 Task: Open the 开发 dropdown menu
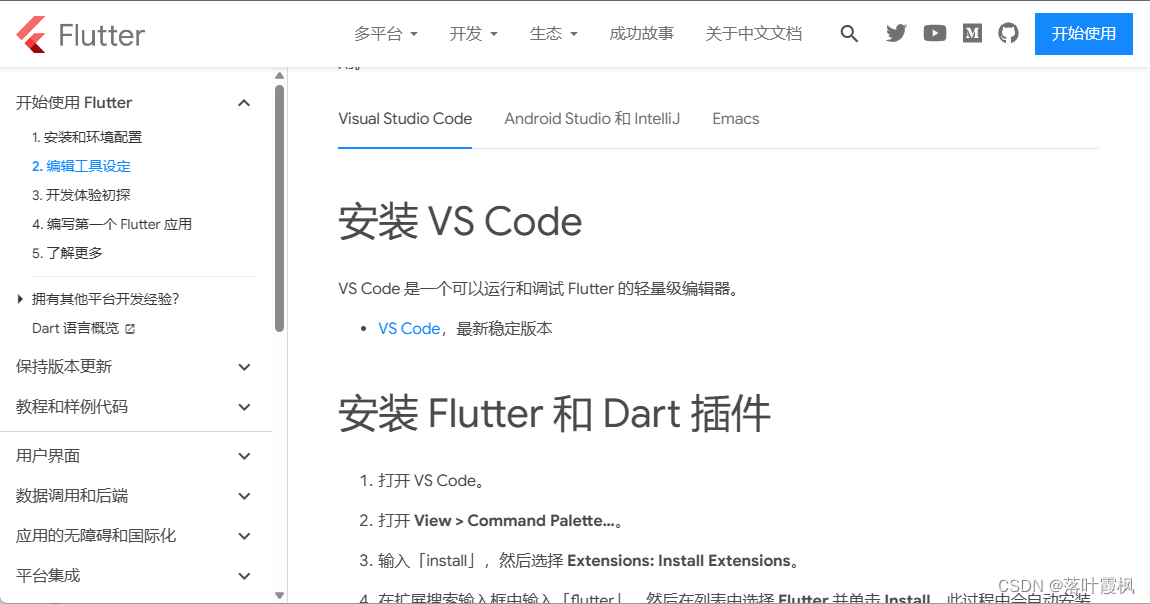click(473, 34)
